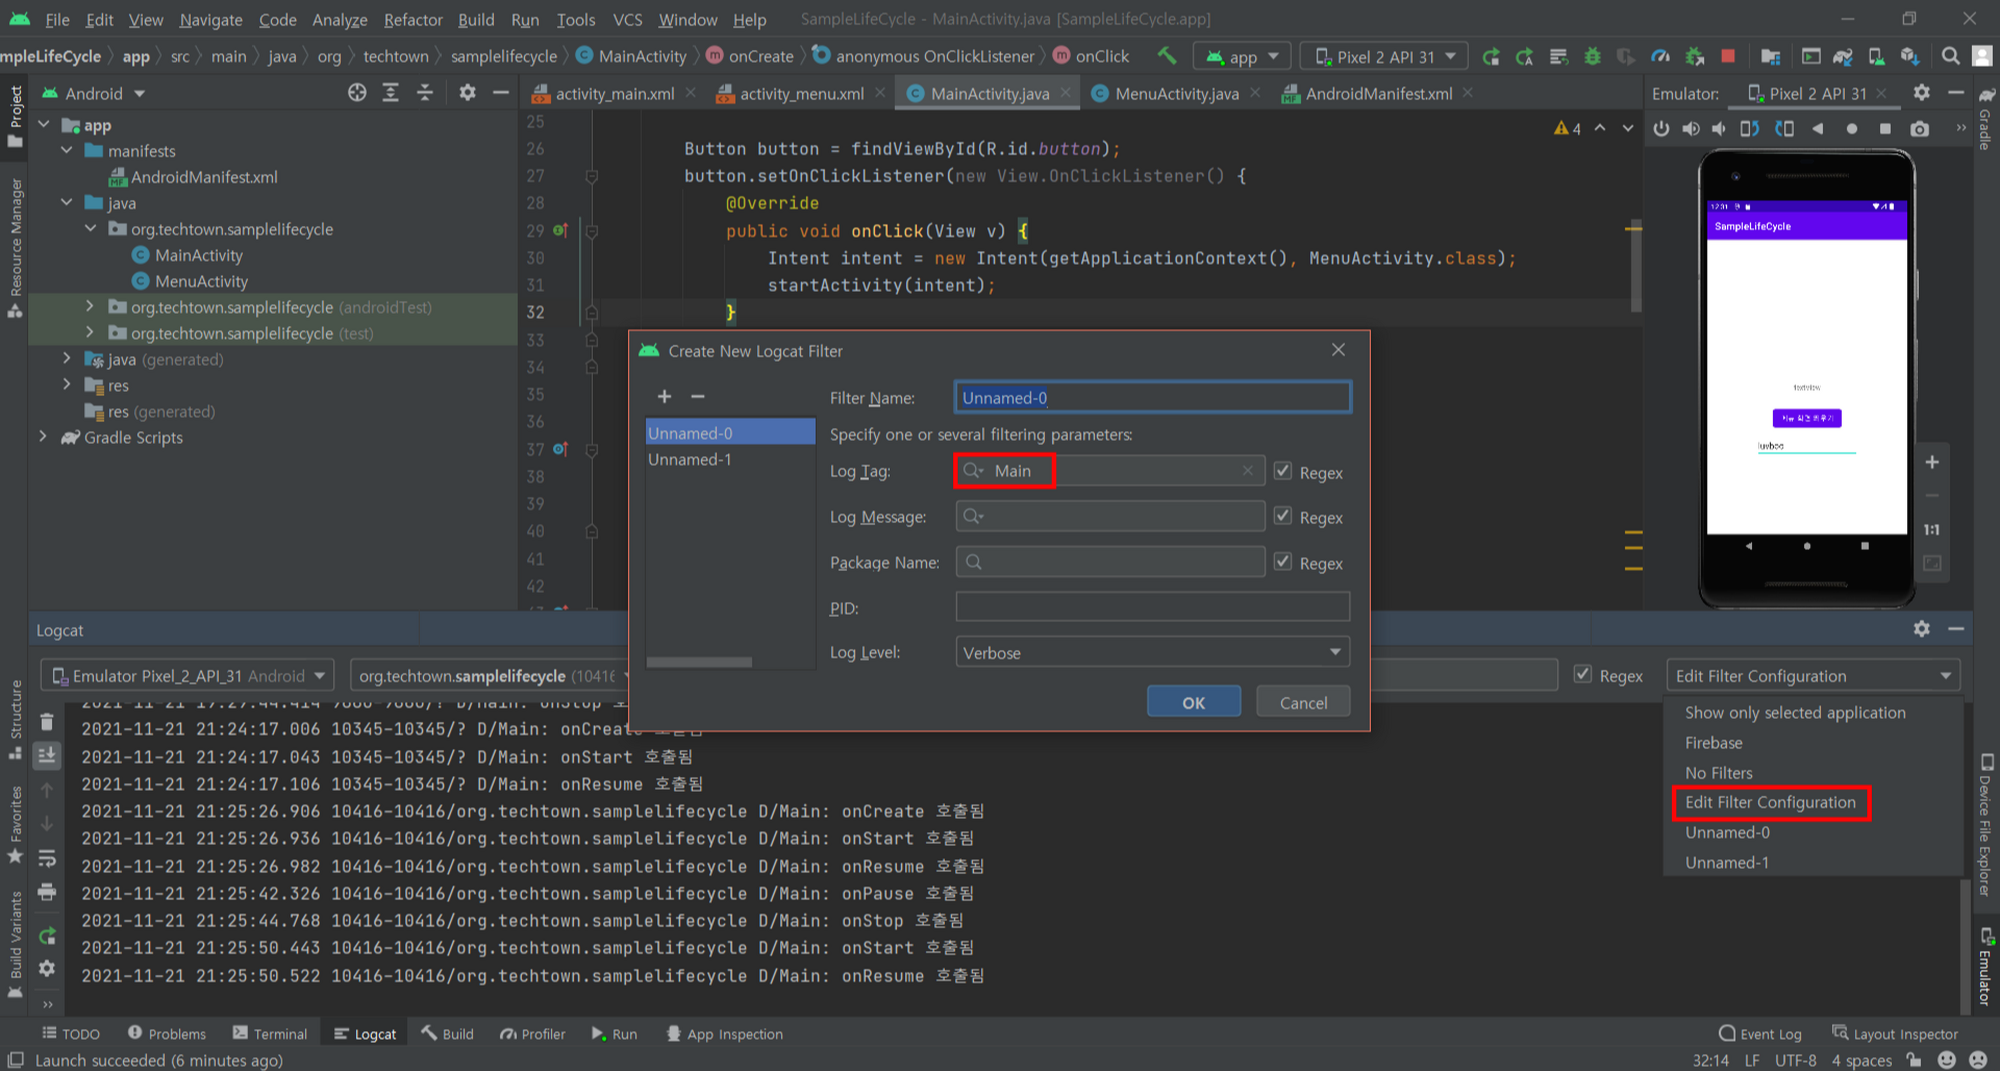This screenshot has width=2000, height=1071.
Task: Click the Search Everywhere magnifier icon
Action: click(1950, 56)
